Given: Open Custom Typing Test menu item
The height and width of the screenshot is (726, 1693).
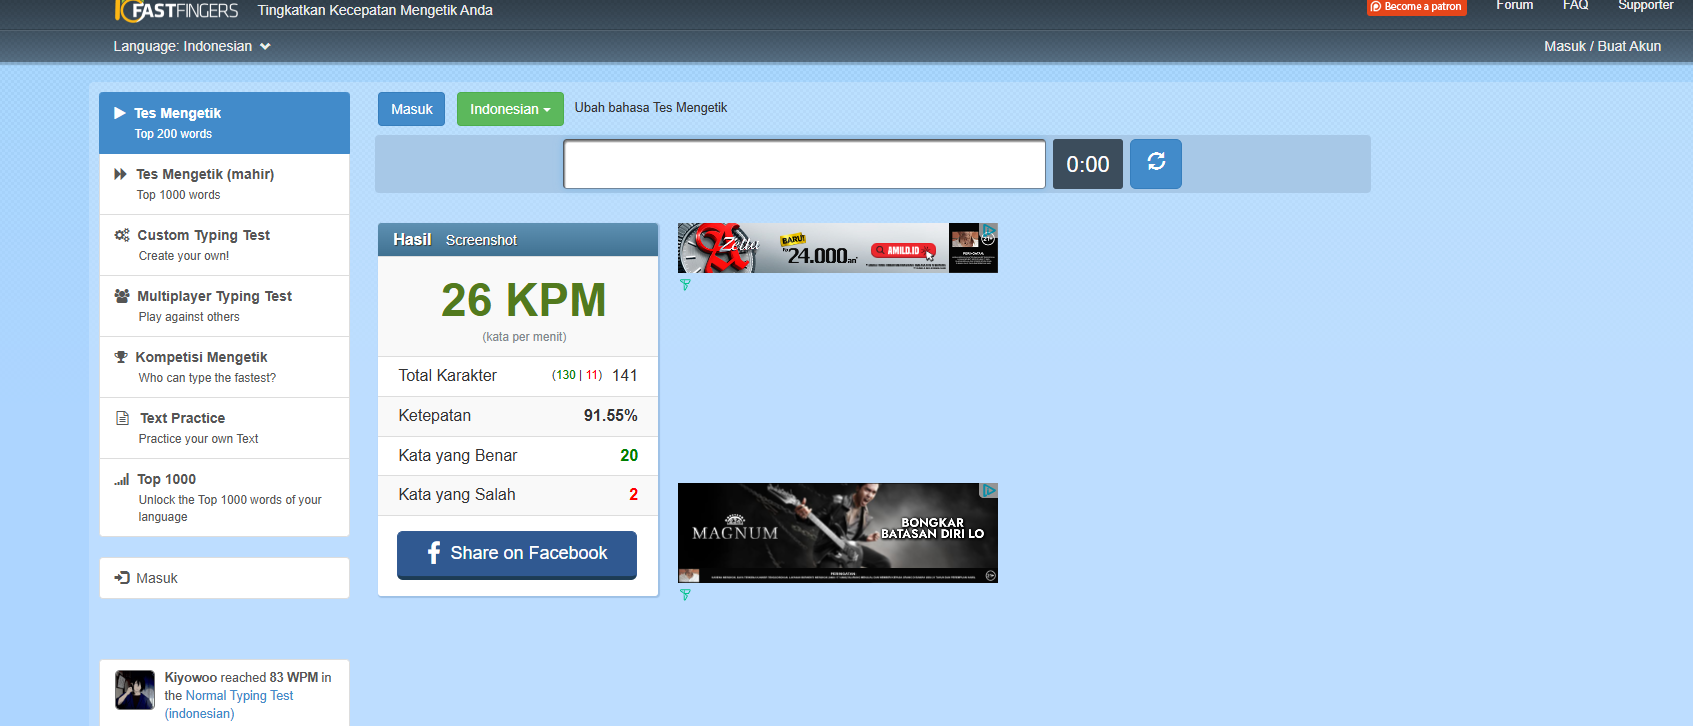Looking at the screenshot, I should point(224,245).
